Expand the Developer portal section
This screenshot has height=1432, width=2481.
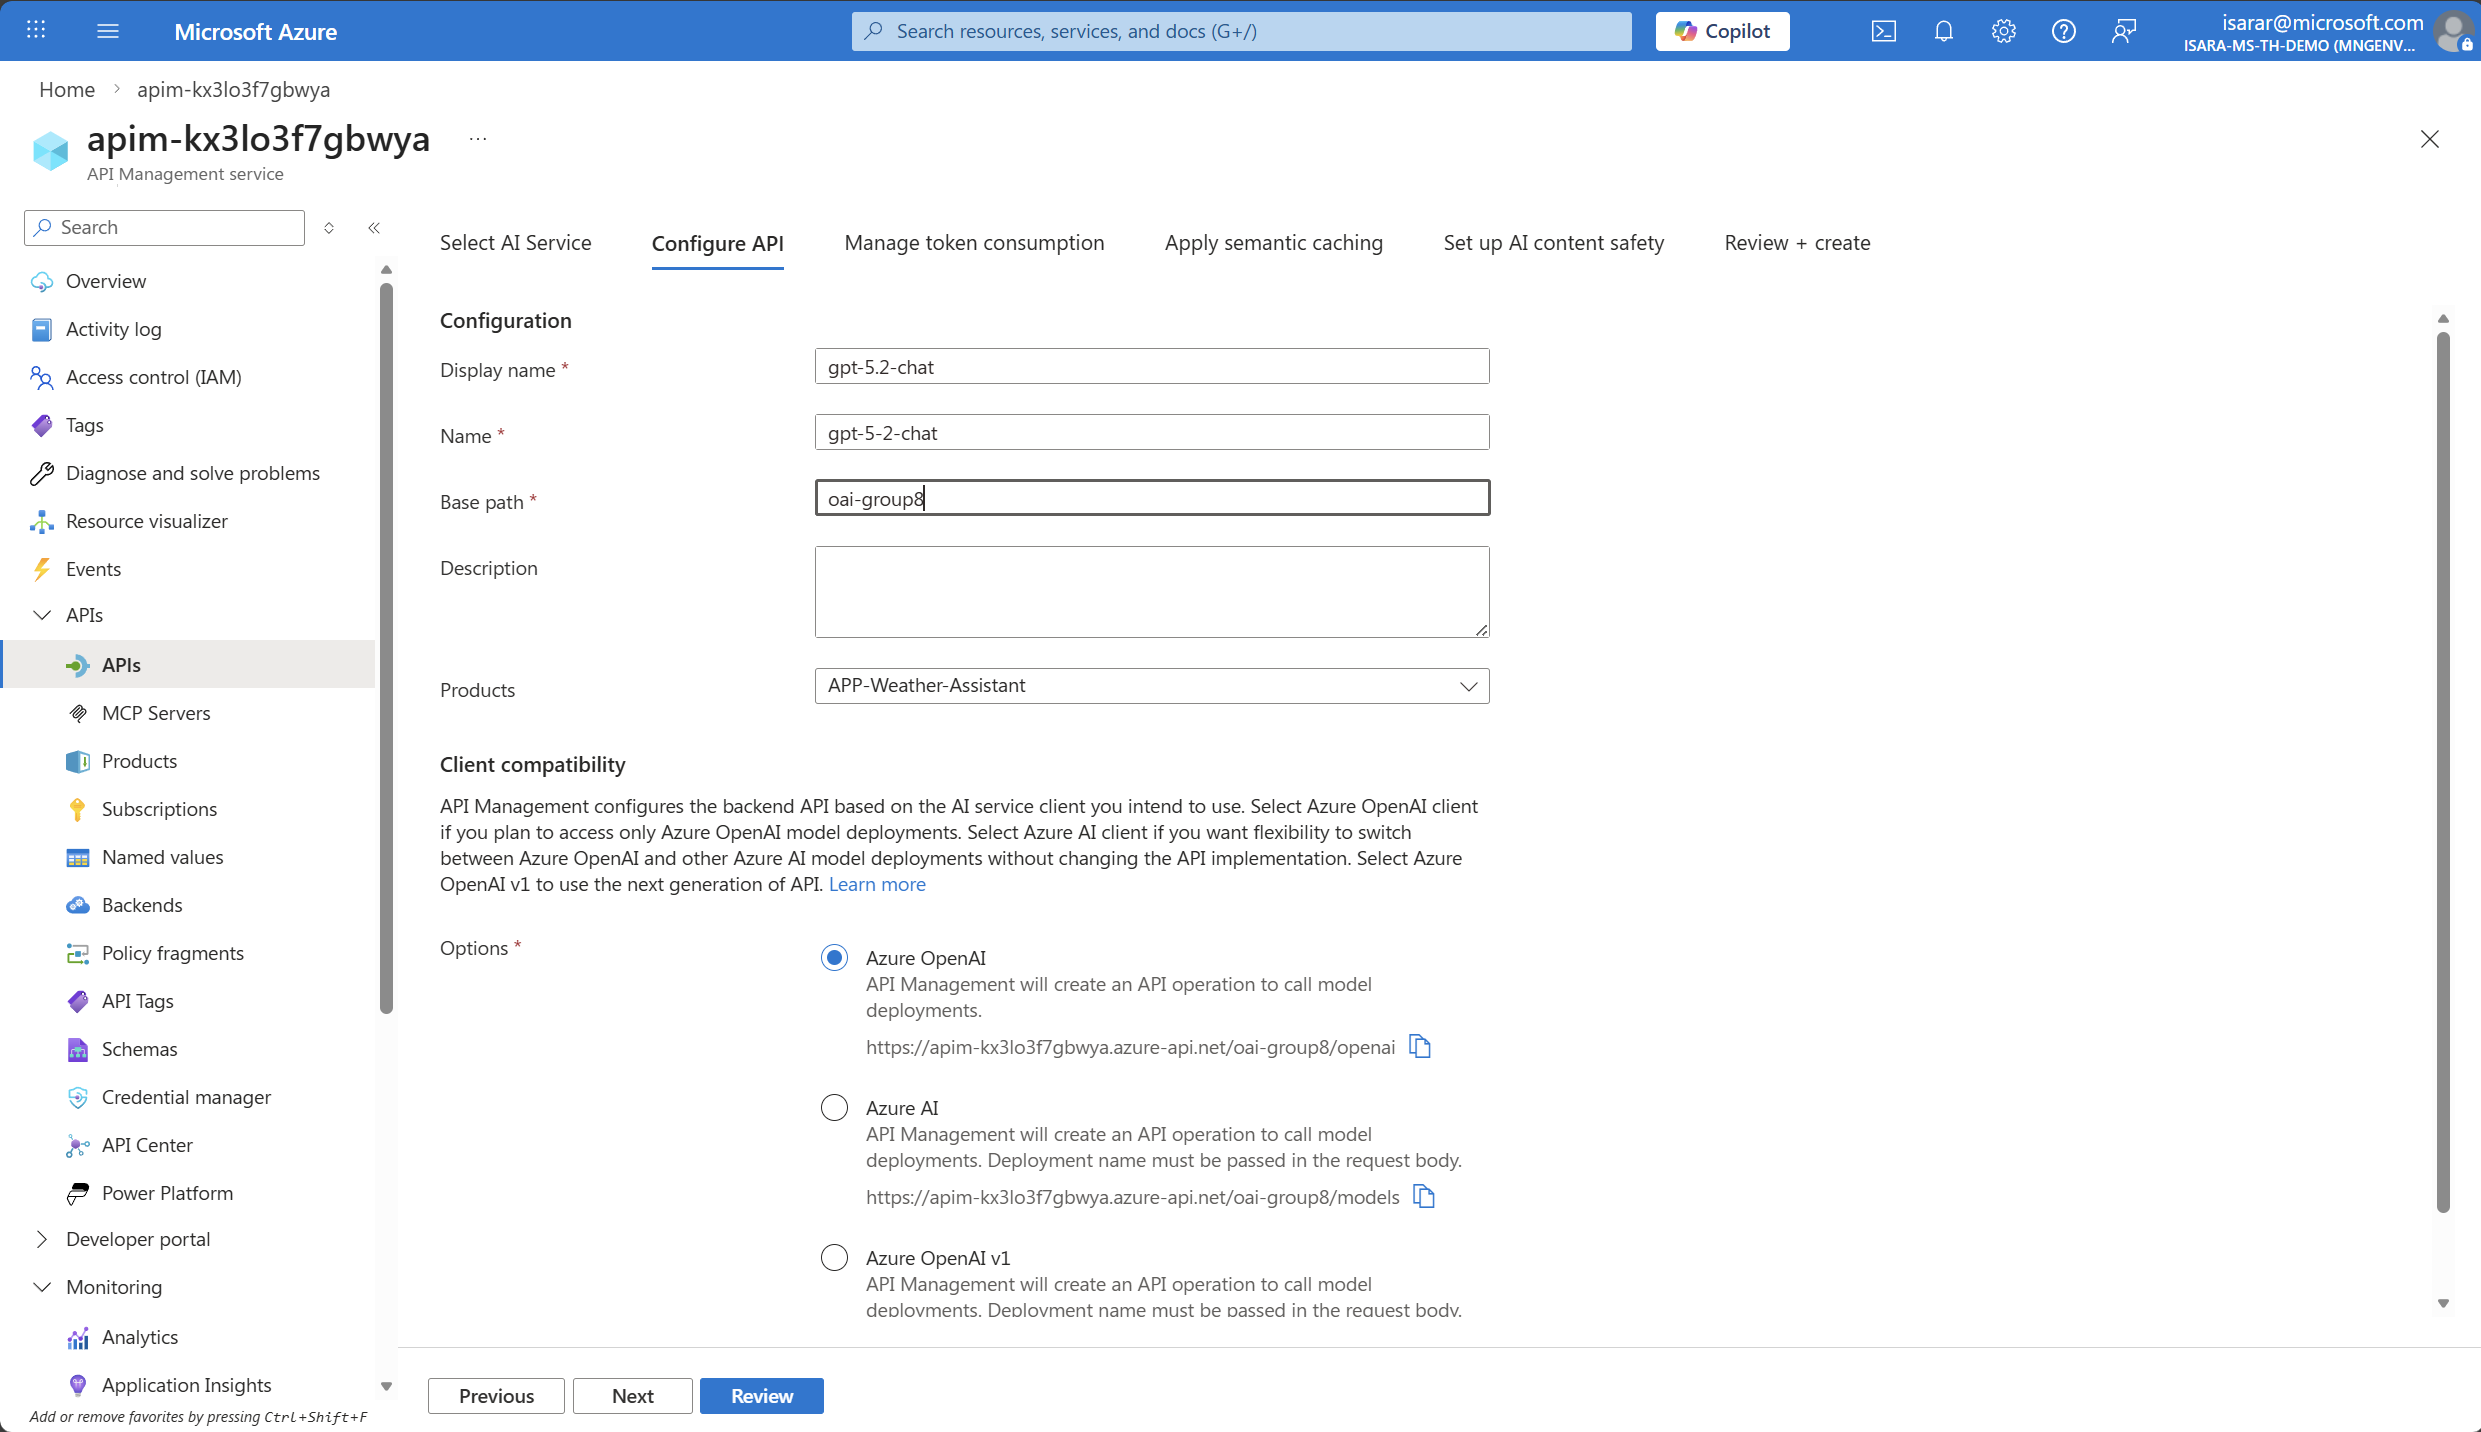42,1239
